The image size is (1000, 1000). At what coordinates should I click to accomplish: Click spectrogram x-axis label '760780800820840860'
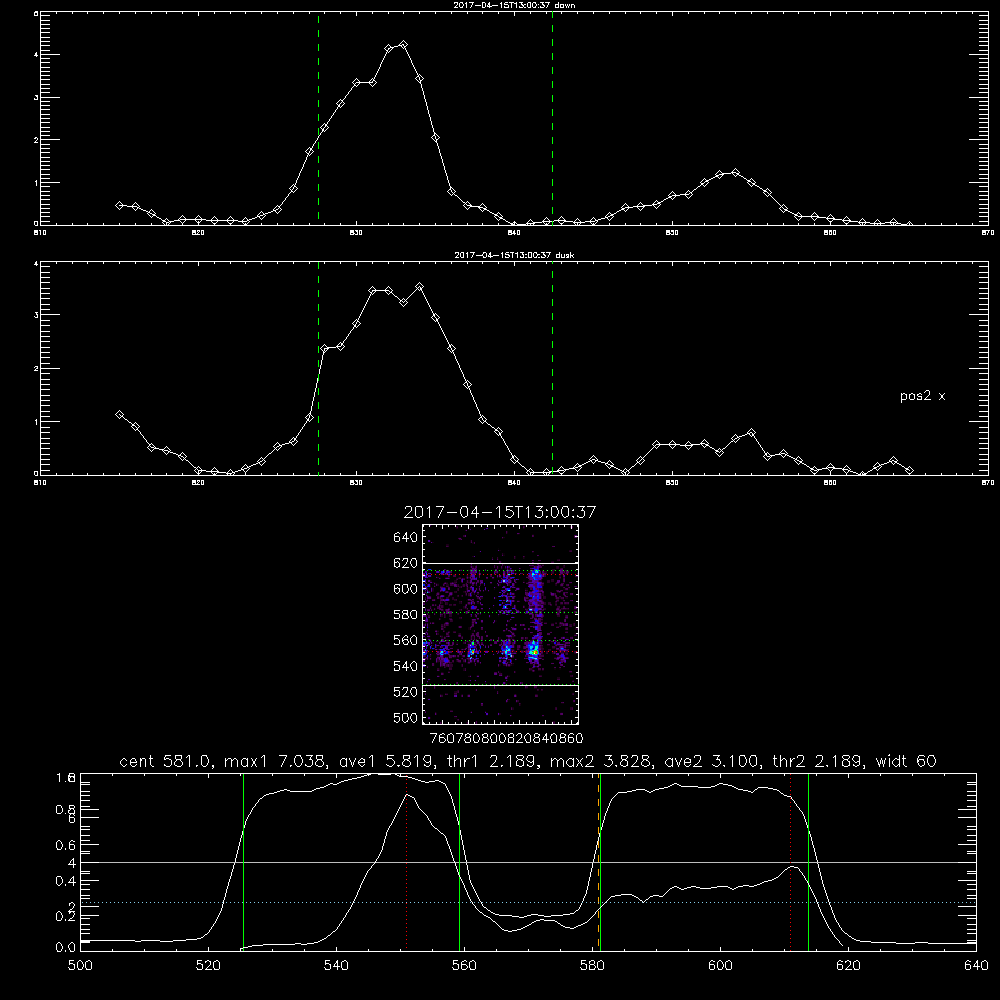click(x=506, y=739)
